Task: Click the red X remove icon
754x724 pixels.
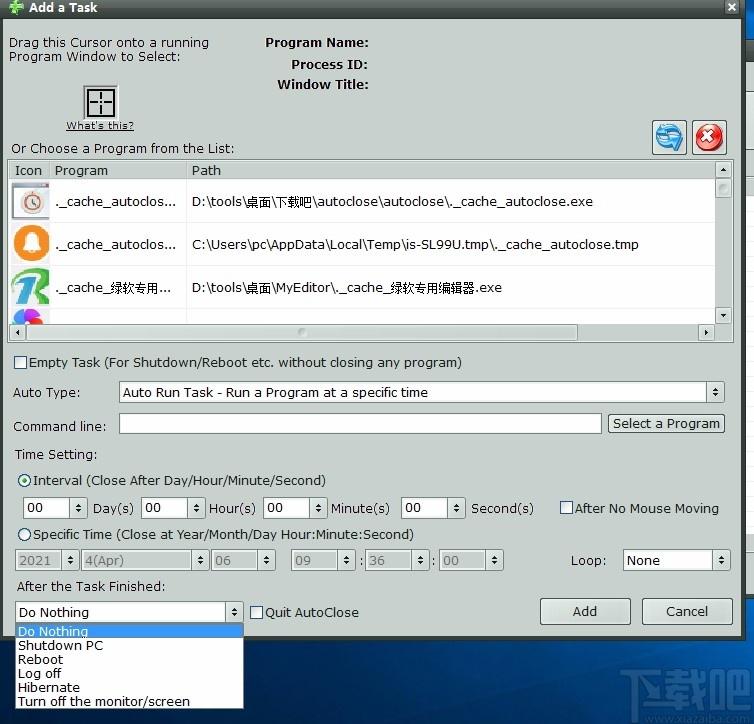Action: [709, 137]
